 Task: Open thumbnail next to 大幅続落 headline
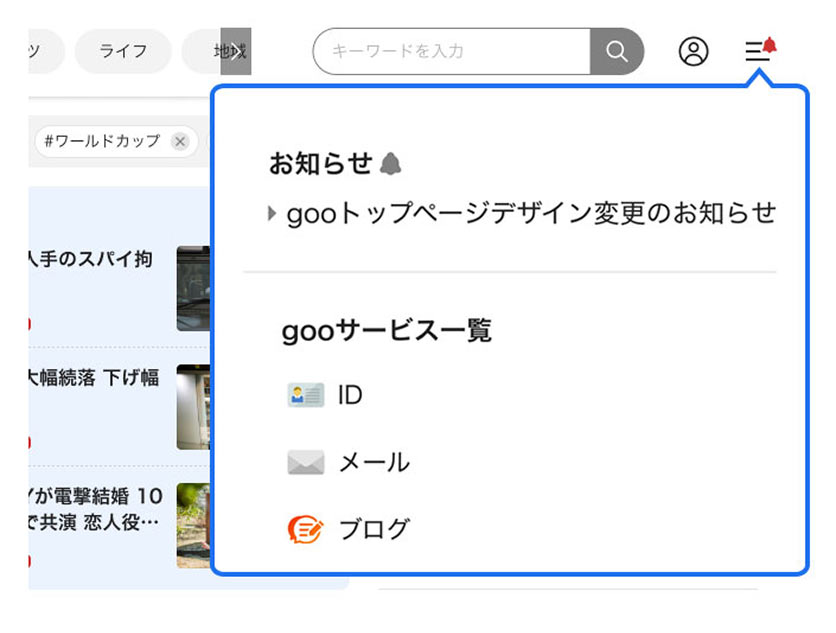point(194,407)
